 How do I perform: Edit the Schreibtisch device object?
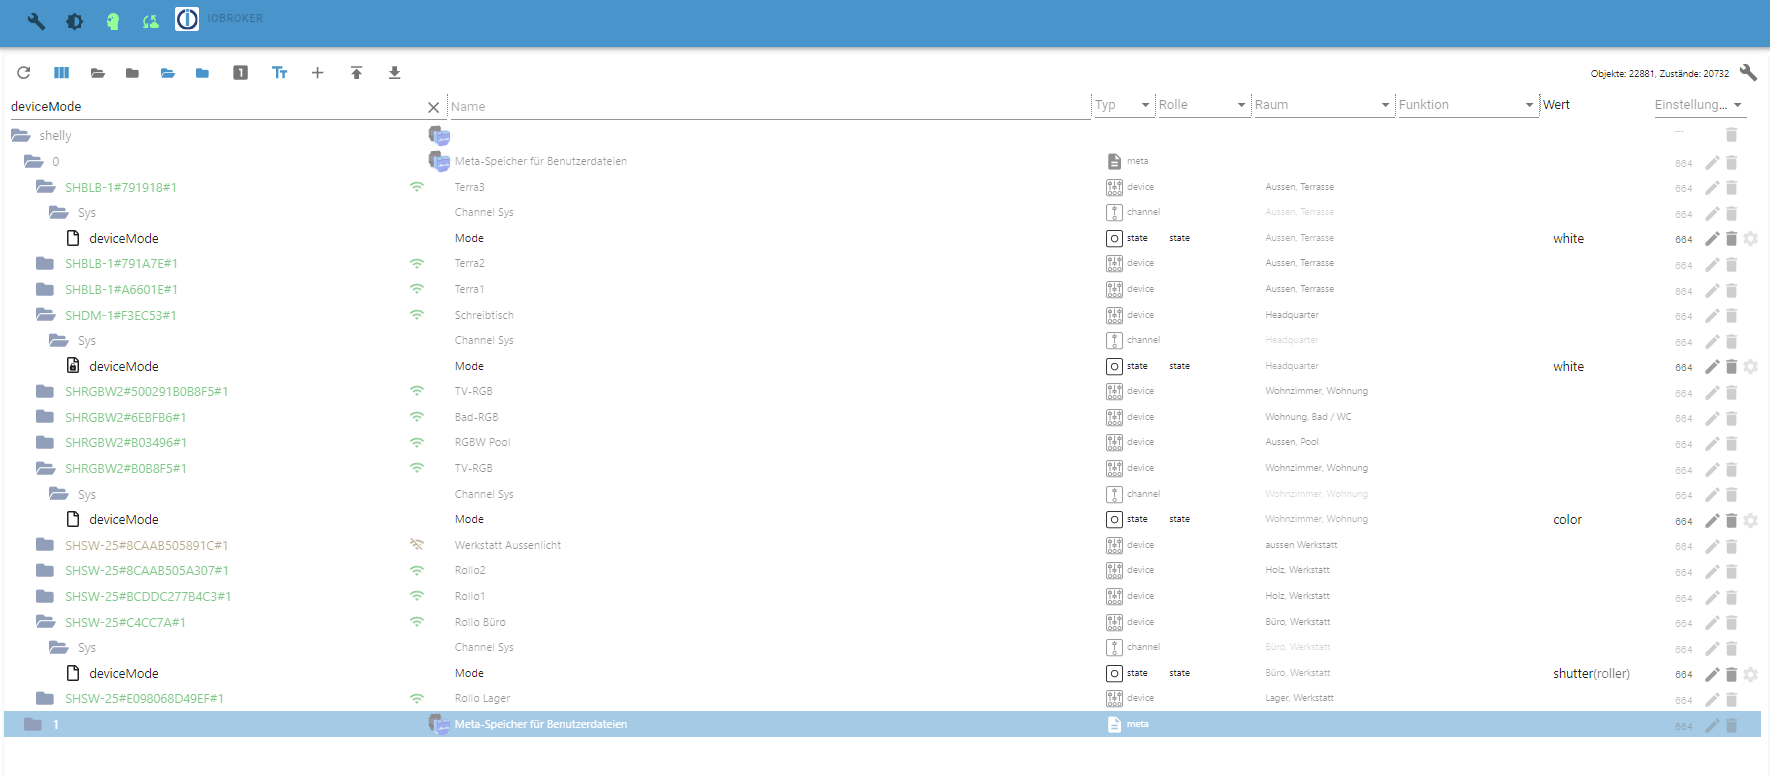click(x=1712, y=316)
